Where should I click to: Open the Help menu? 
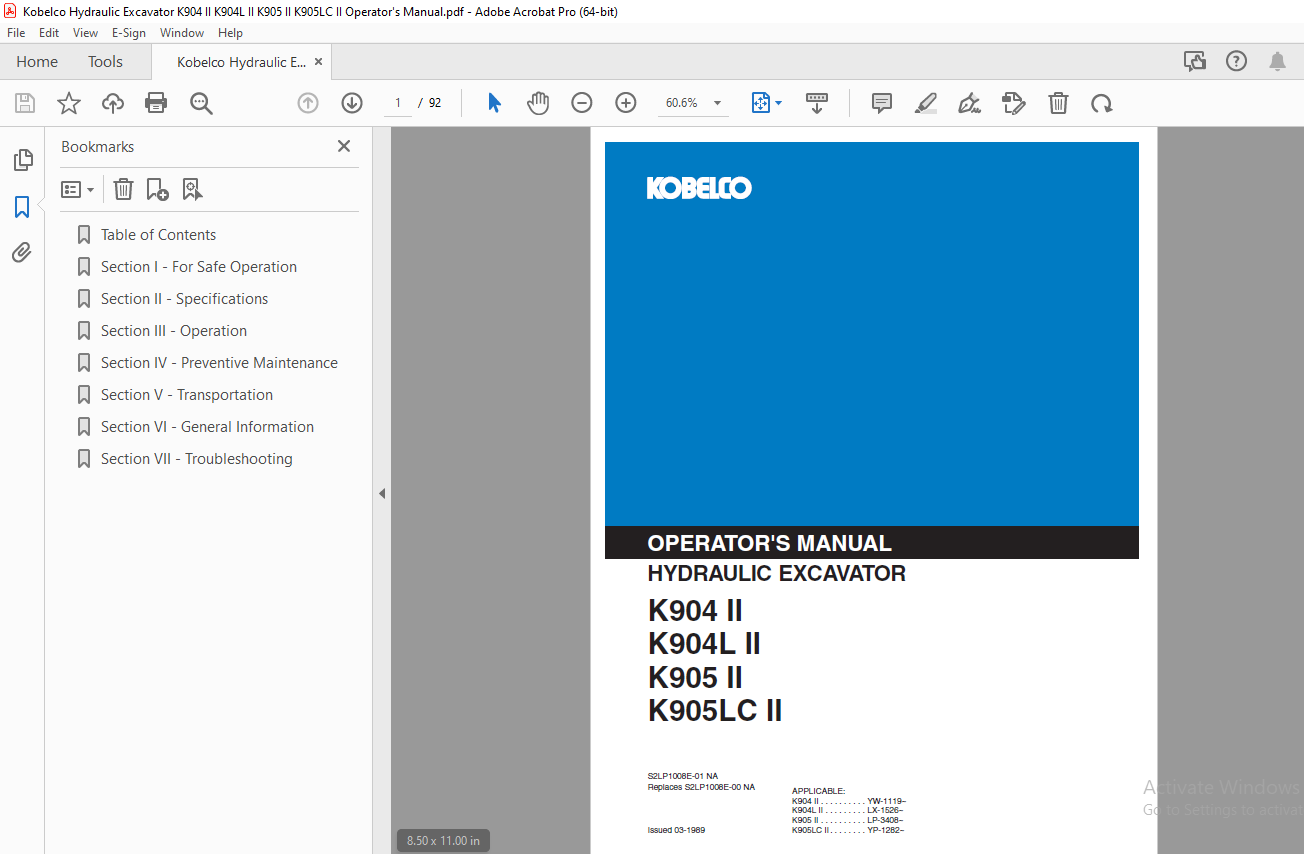click(x=230, y=33)
